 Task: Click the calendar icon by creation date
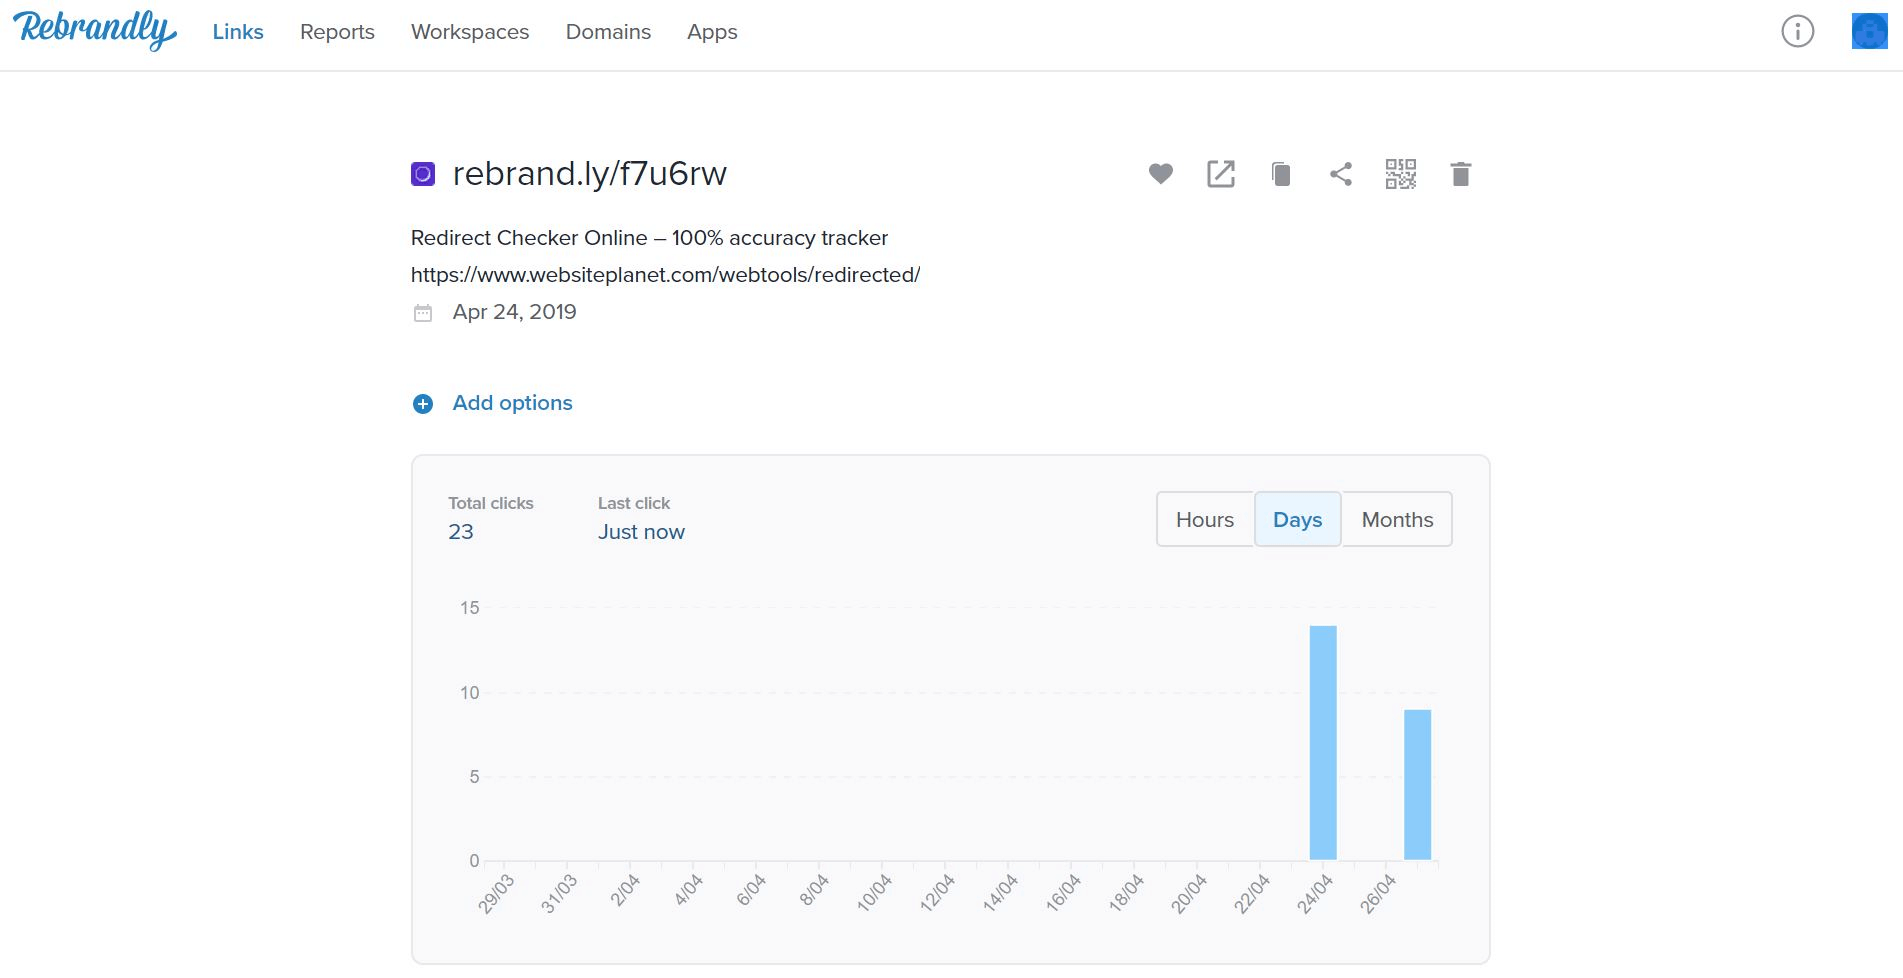click(423, 313)
